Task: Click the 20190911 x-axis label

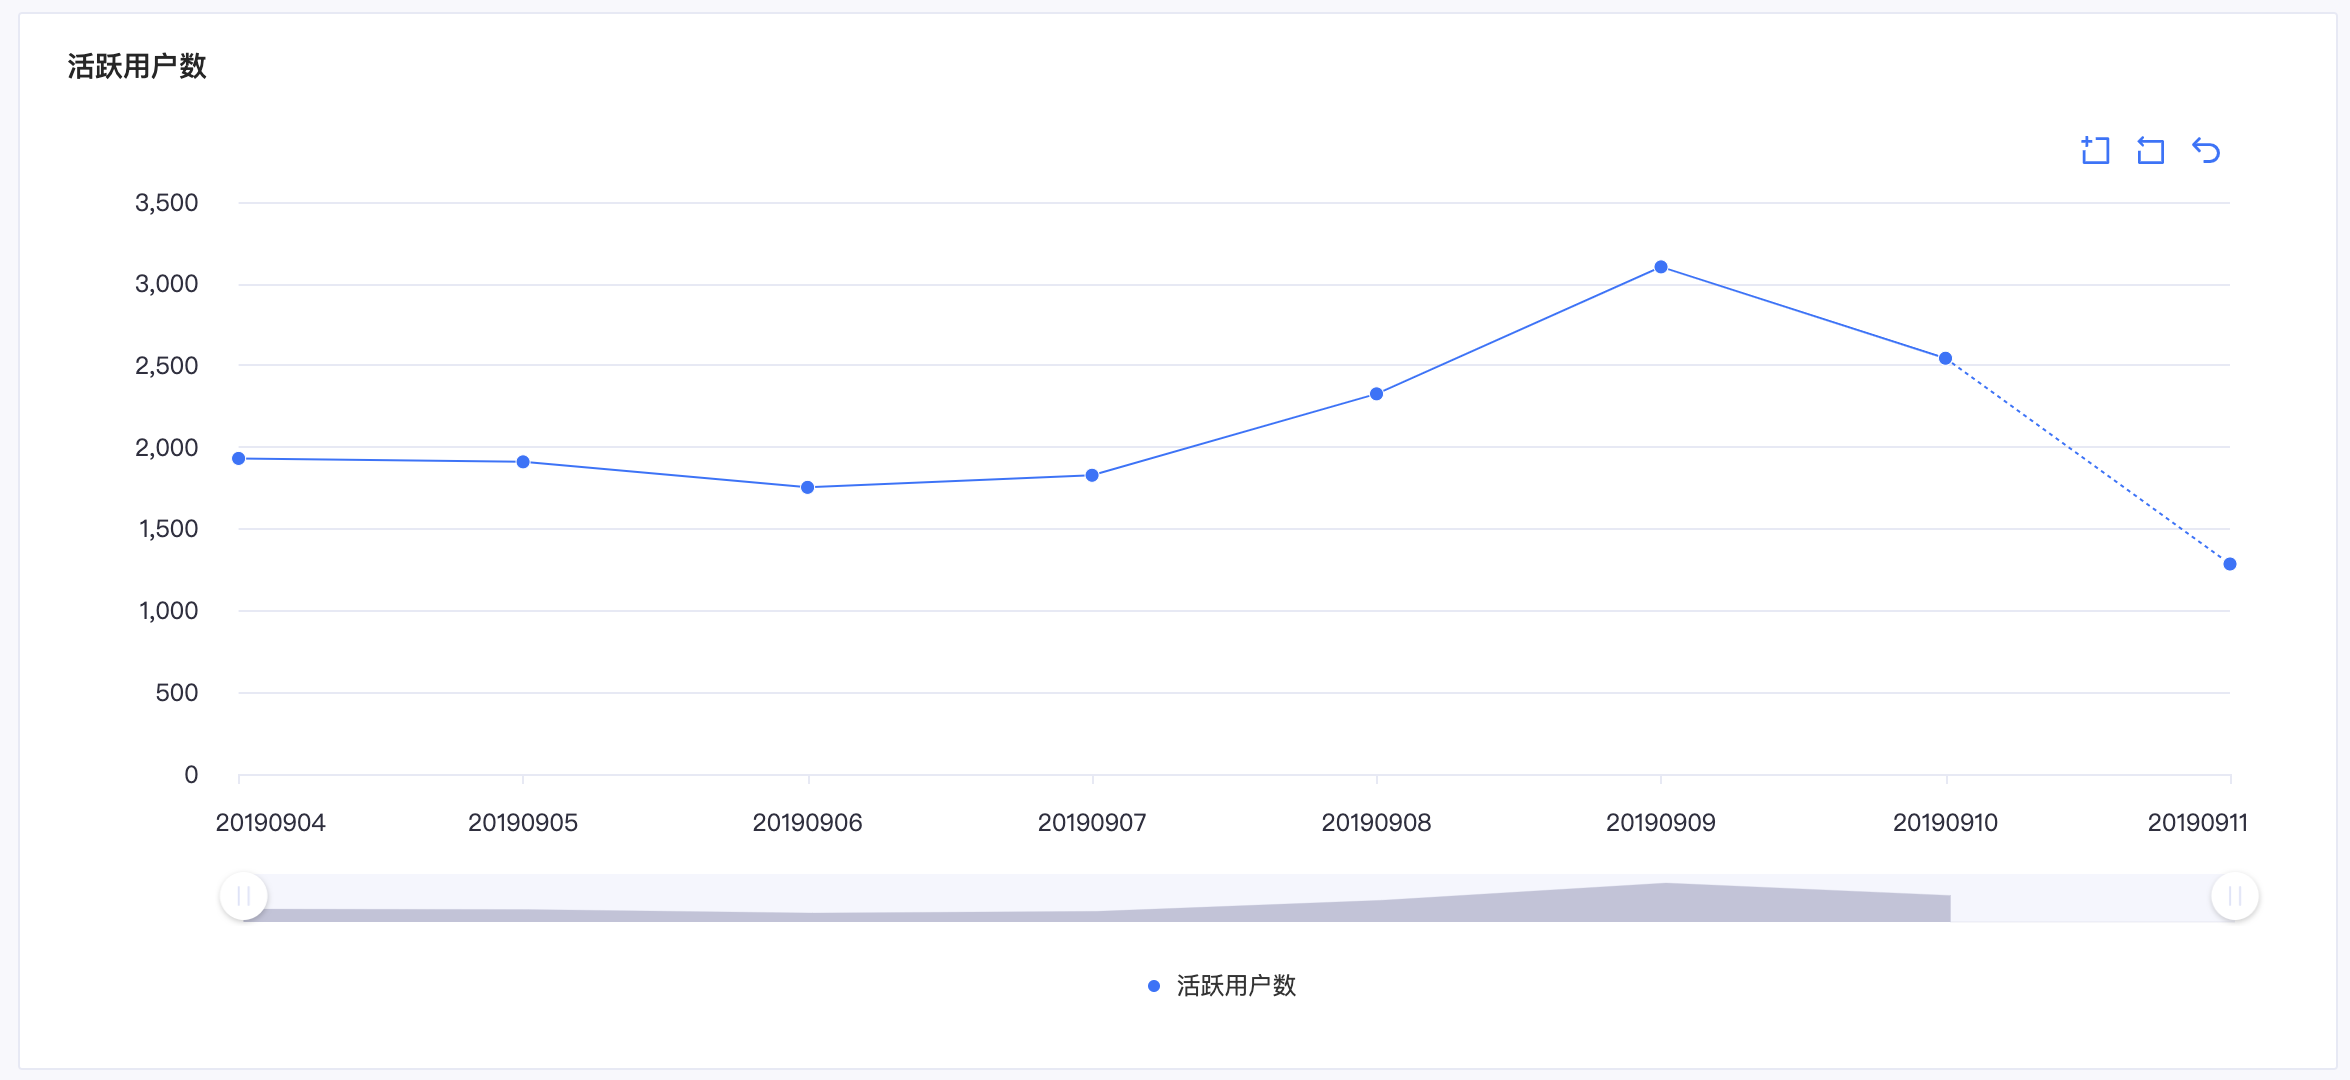Action: click(2198, 823)
